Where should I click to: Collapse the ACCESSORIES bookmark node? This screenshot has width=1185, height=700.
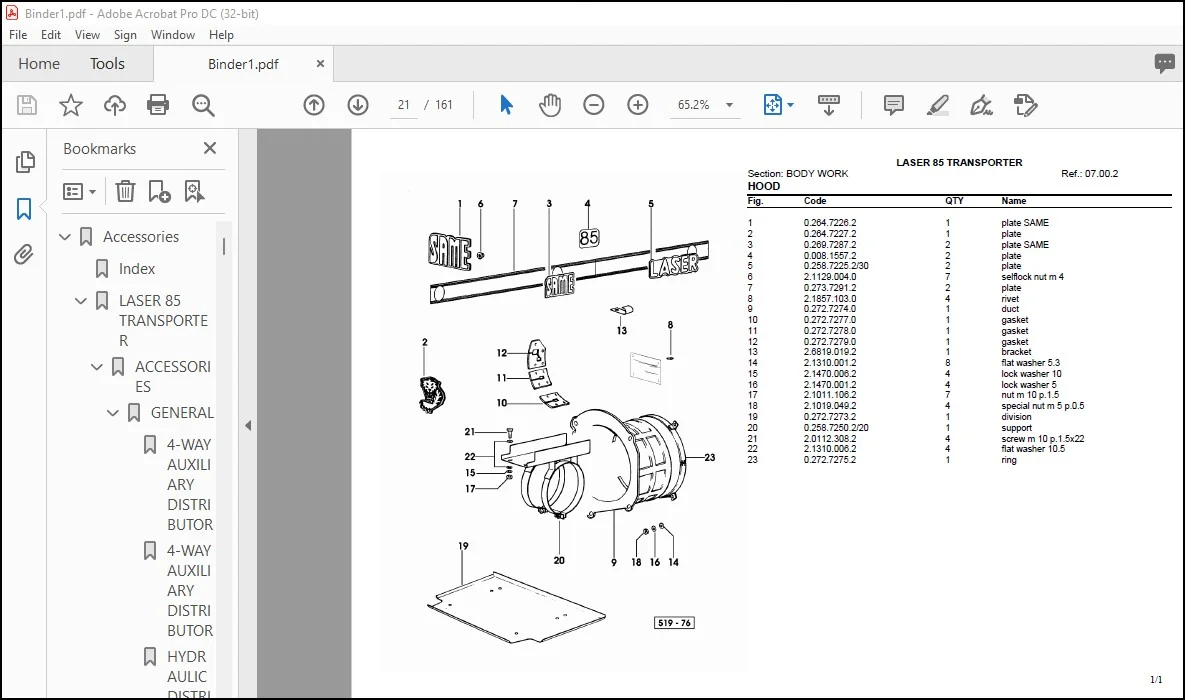(97, 367)
